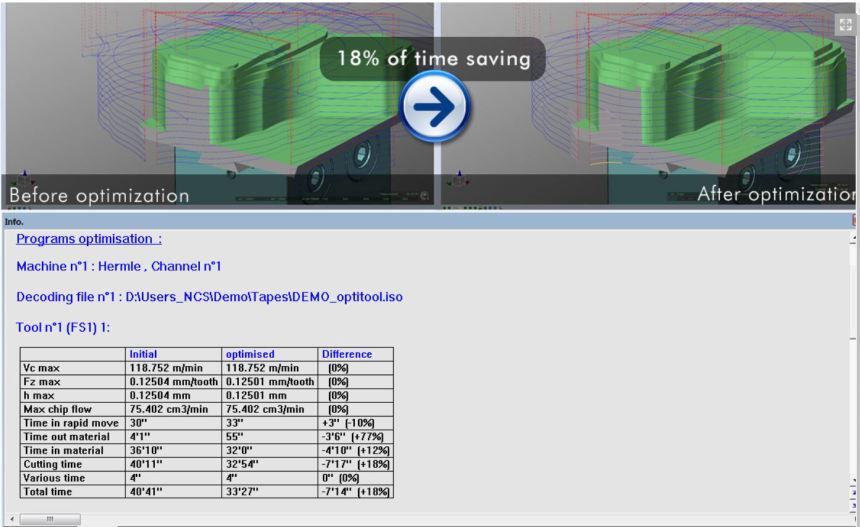Click the fullscreen expand icon
Image resolution: width=860 pixels, height=527 pixels.
tap(845, 25)
